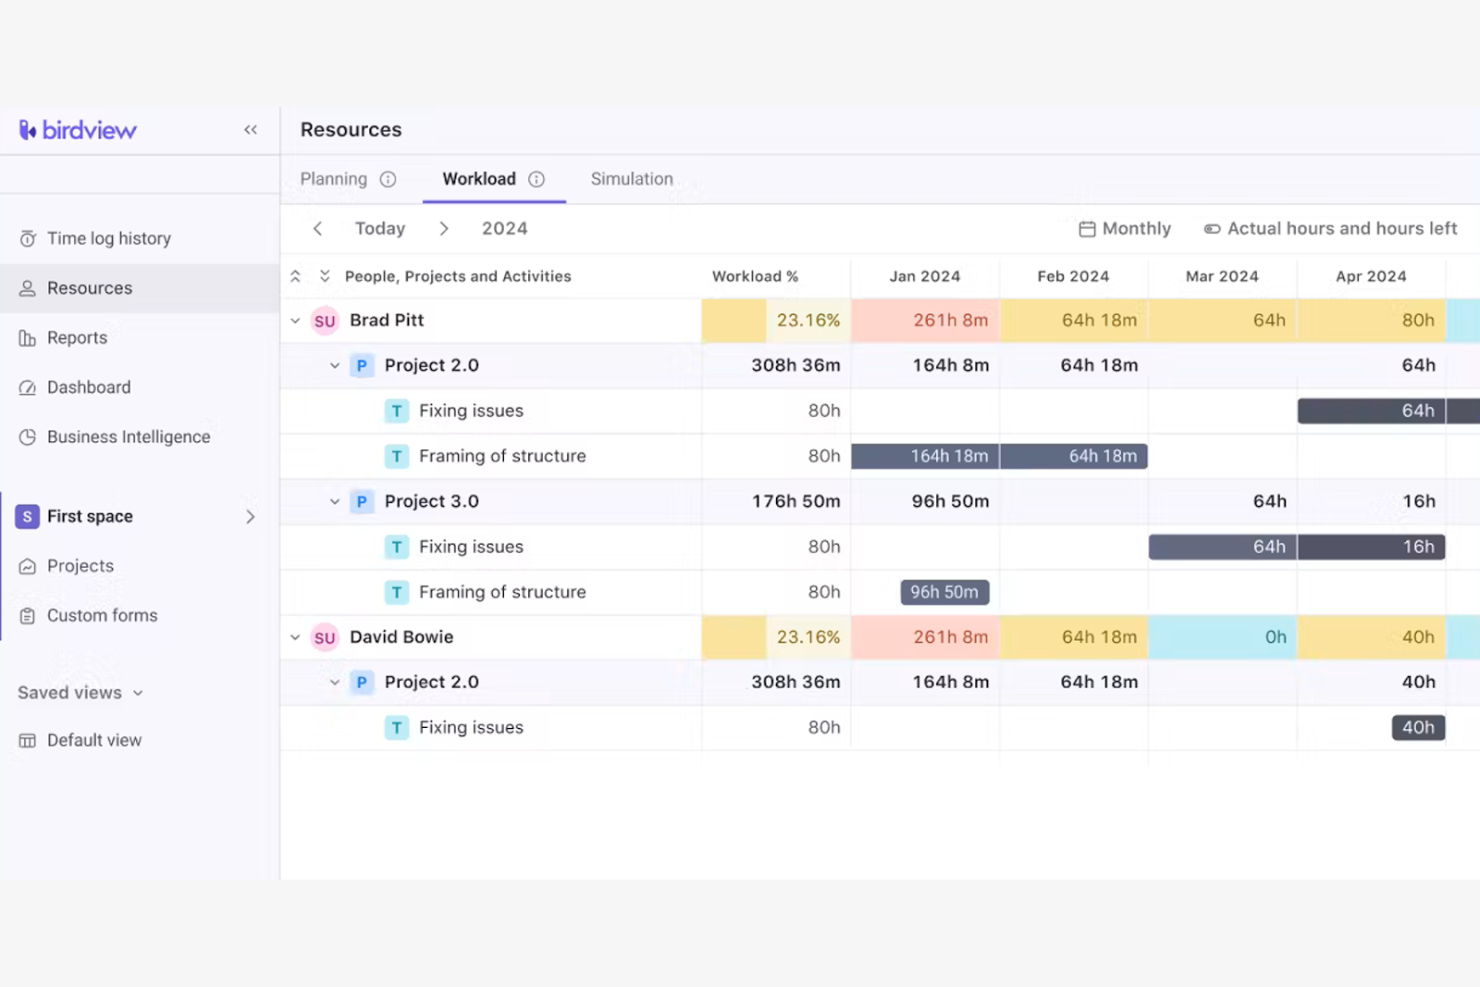Open the Default view
This screenshot has width=1480, height=987.
pyautogui.click(x=94, y=740)
